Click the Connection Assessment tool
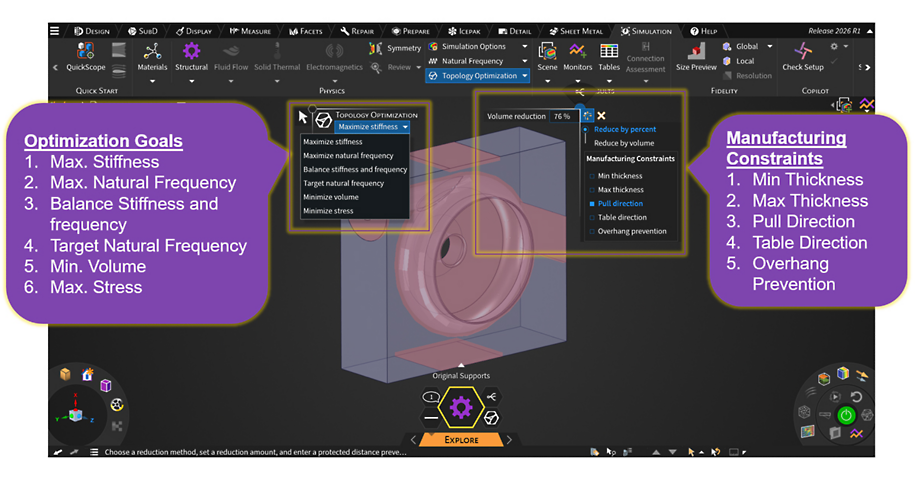Image resolution: width=915 pixels, height=479 pixels. (x=645, y=57)
